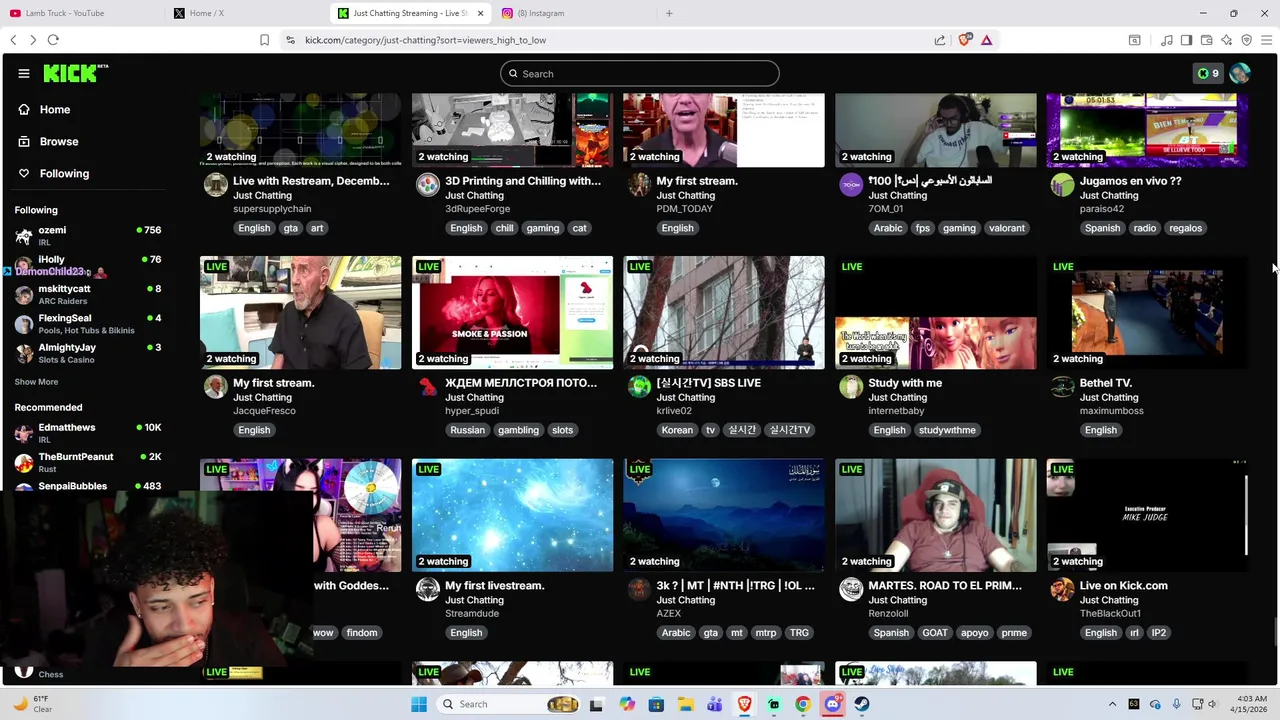The height and width of the screenshot is (720, 1280).
Task: Open File Explorer from the taskbar
Action: coord(685,704)
